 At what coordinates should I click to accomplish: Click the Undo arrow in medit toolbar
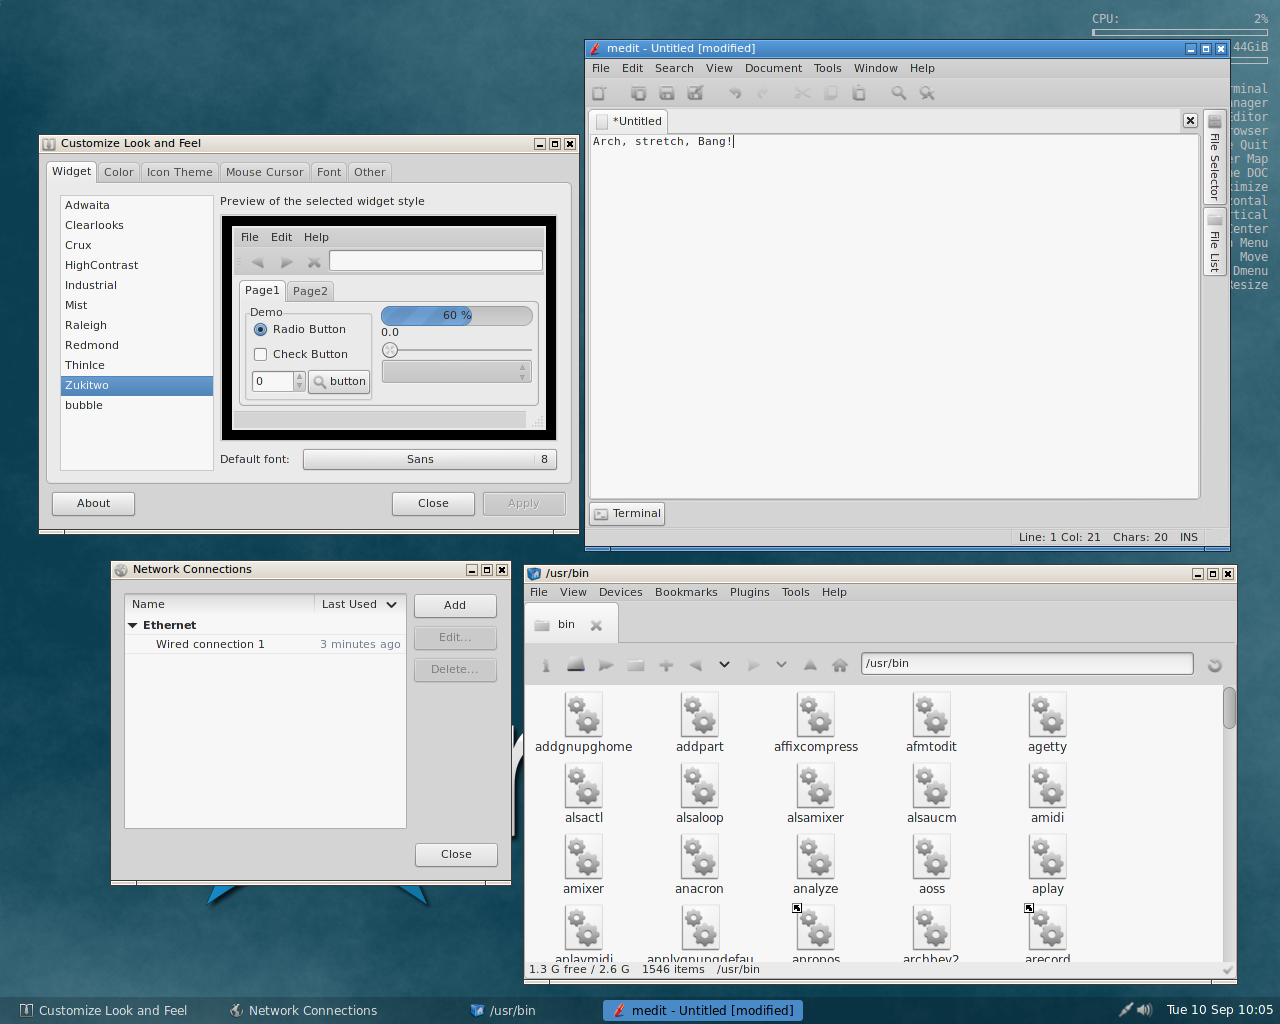[x=735, y=93]
